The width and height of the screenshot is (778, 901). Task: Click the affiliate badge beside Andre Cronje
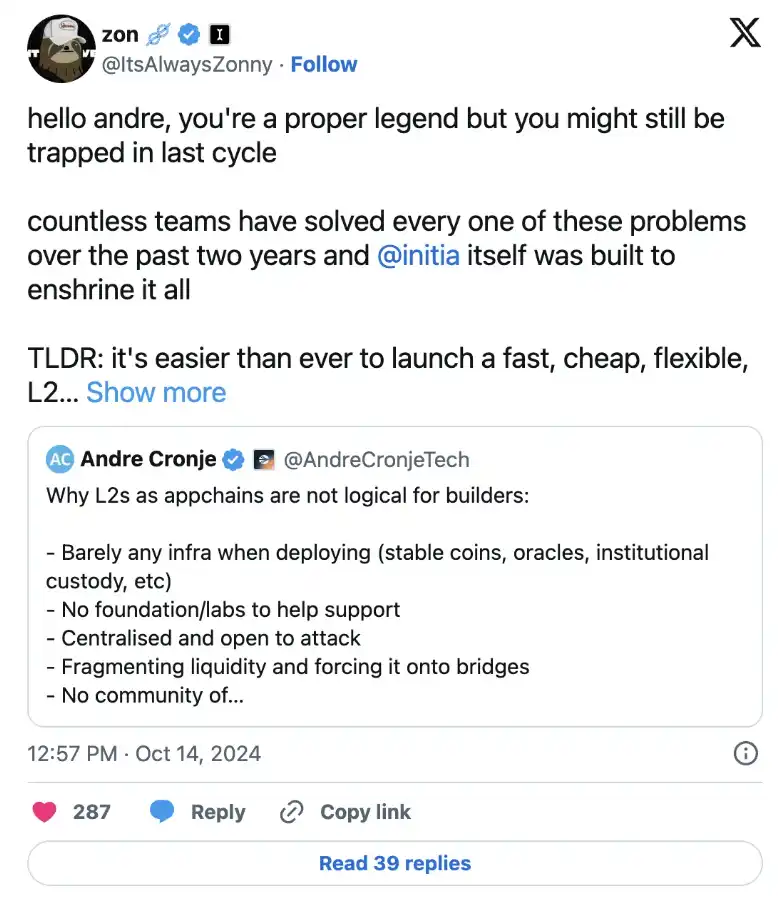click(263, 460)
